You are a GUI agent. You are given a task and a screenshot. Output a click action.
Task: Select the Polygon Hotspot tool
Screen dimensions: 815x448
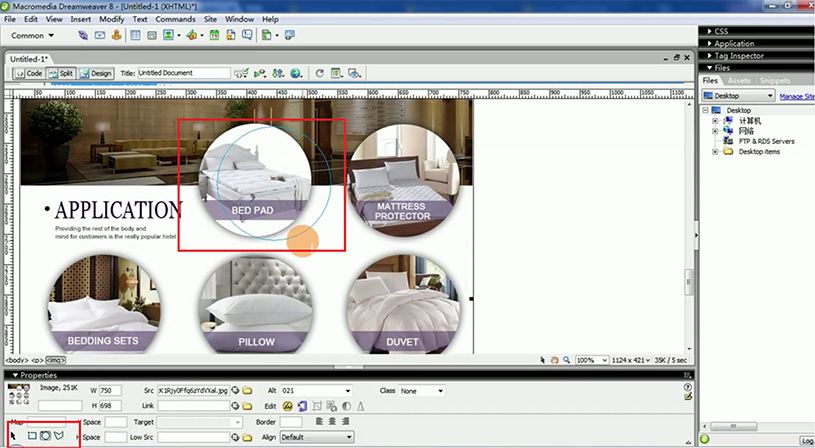[x=60, y=437]
